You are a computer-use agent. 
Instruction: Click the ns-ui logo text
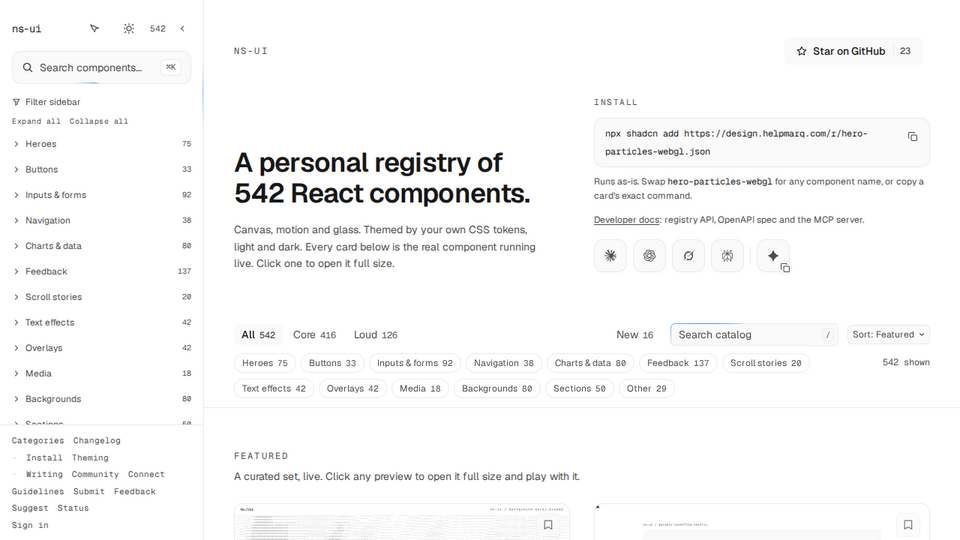point(26,29)
